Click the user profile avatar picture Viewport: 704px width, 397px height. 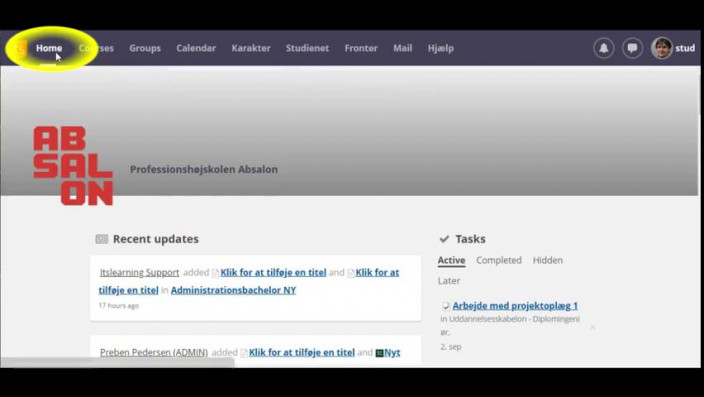(661, 48)
